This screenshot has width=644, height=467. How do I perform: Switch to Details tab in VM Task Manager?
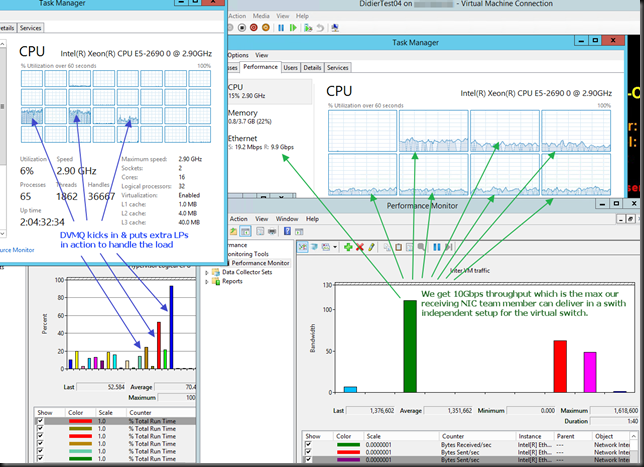tap(312, 68)
